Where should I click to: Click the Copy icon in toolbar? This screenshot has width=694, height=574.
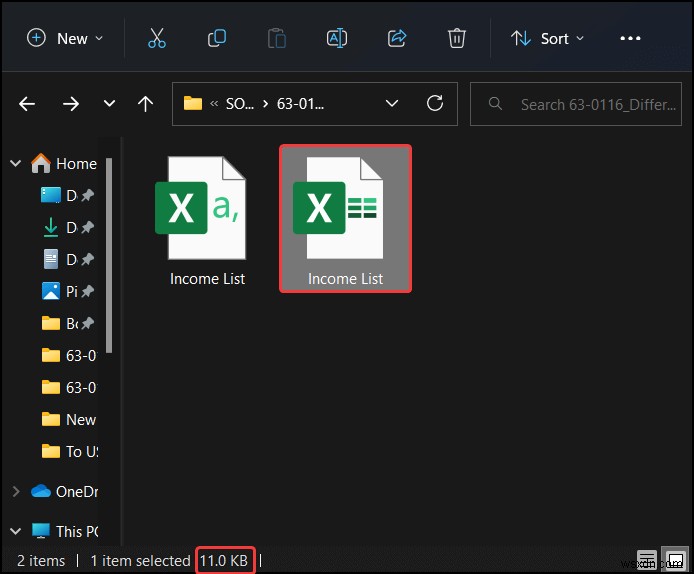point(217,39)
